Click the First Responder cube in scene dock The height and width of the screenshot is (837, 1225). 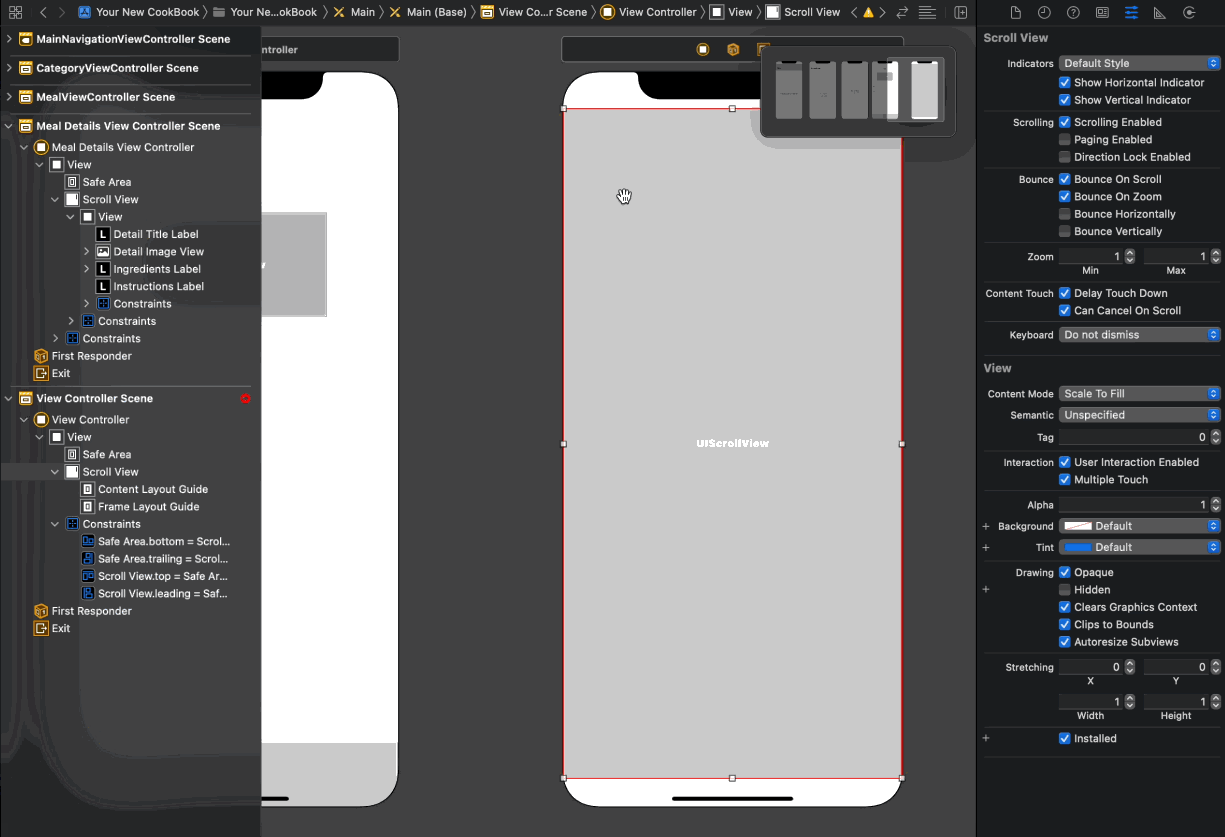pyautogui.click(x=733, y=49)
